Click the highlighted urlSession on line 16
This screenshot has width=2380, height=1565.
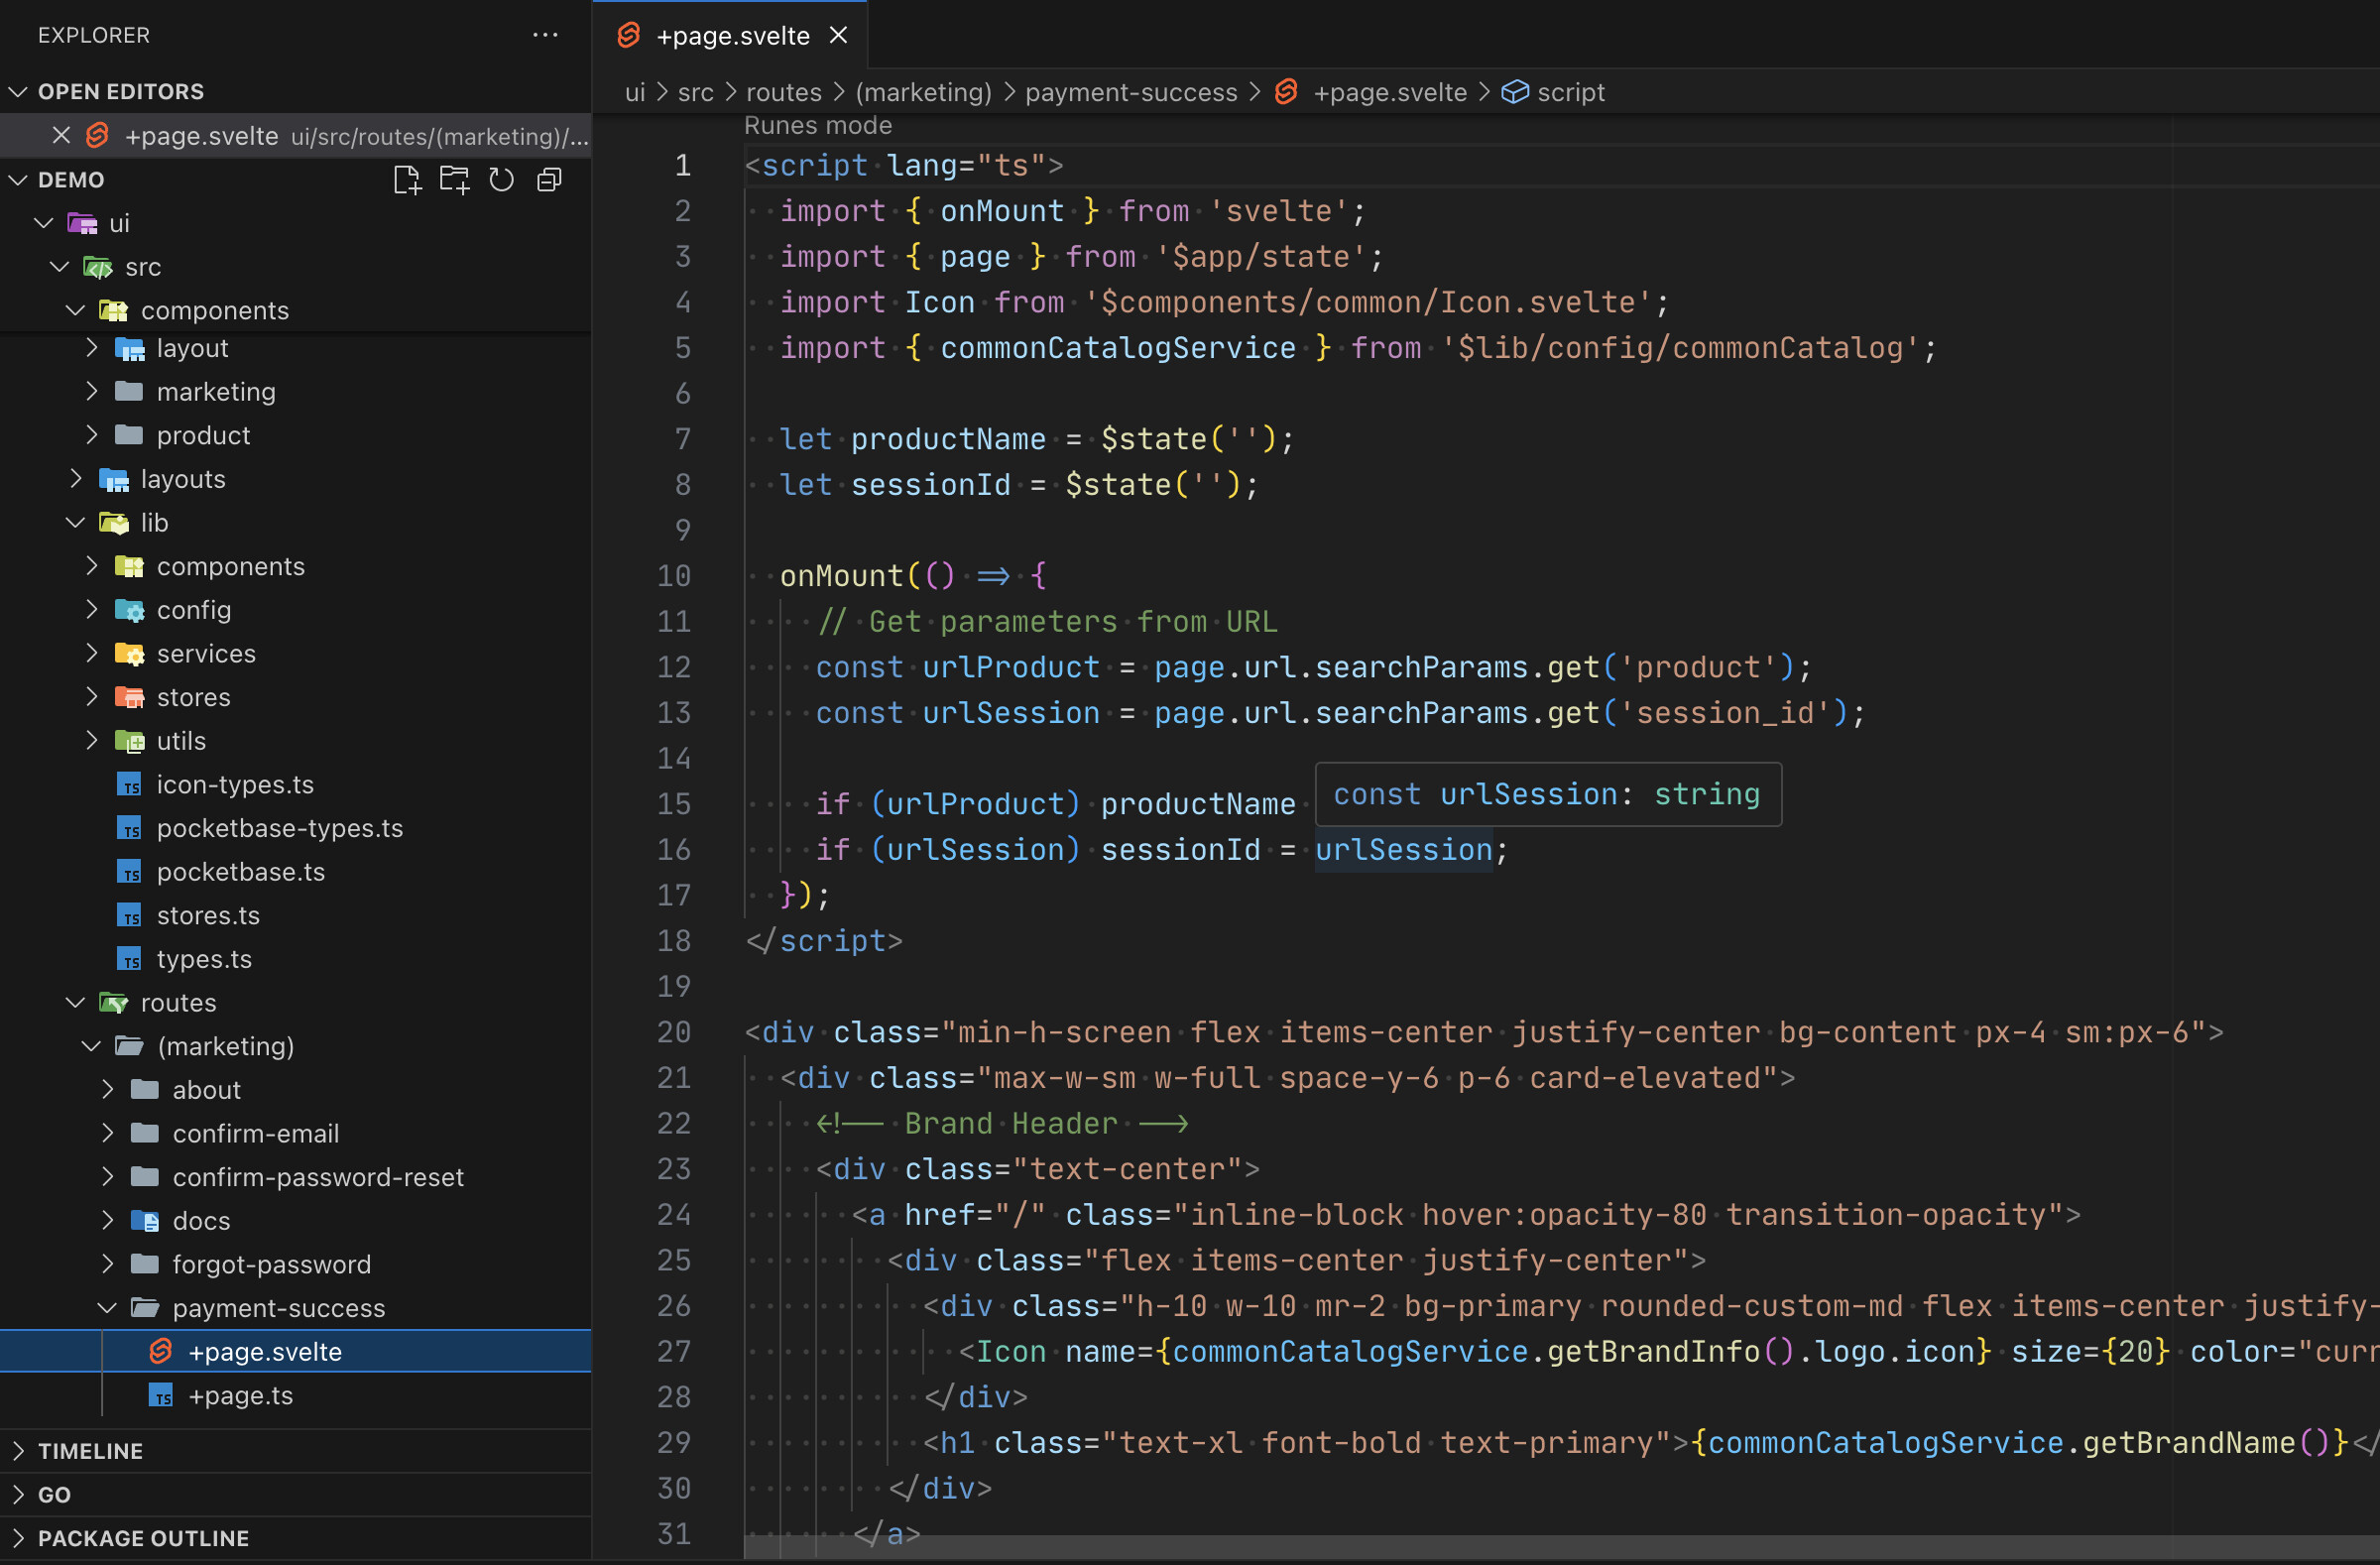[x=1403, y=850]
